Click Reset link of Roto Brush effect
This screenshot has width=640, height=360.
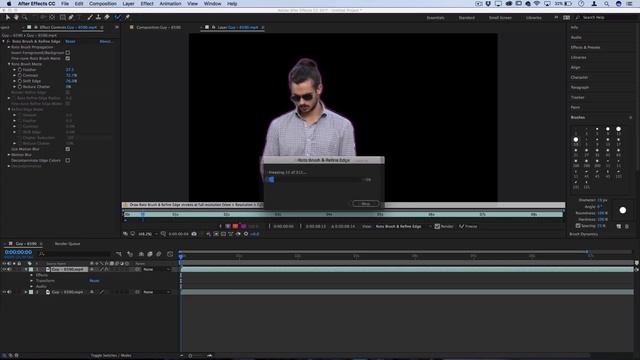70,41
